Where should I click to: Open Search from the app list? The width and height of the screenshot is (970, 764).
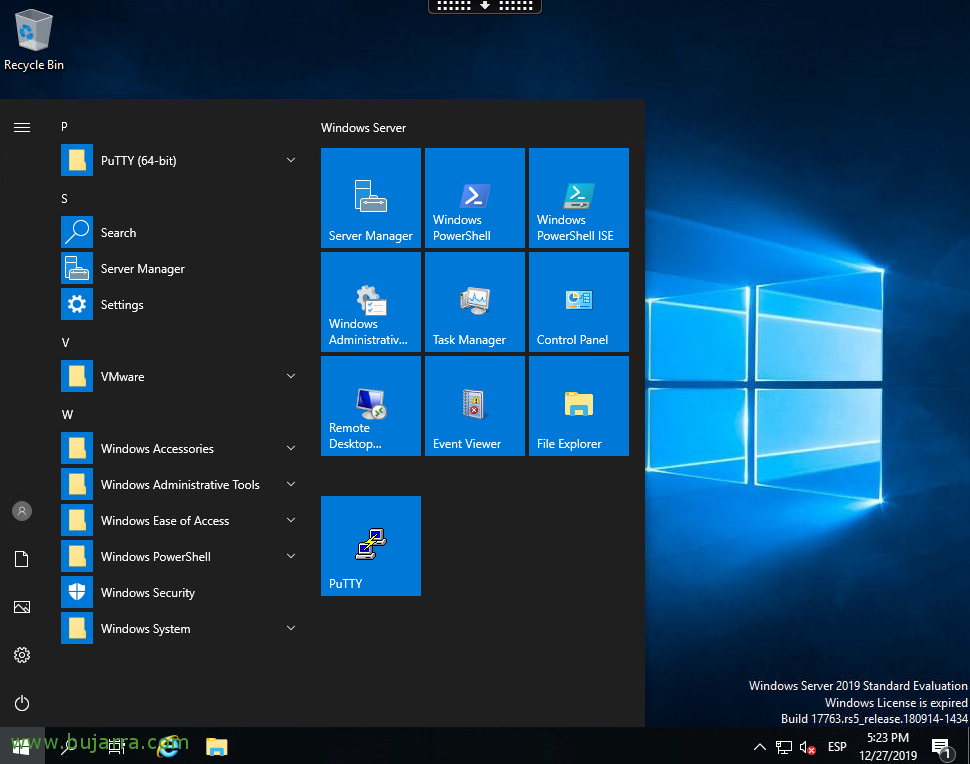coord(181,232)
